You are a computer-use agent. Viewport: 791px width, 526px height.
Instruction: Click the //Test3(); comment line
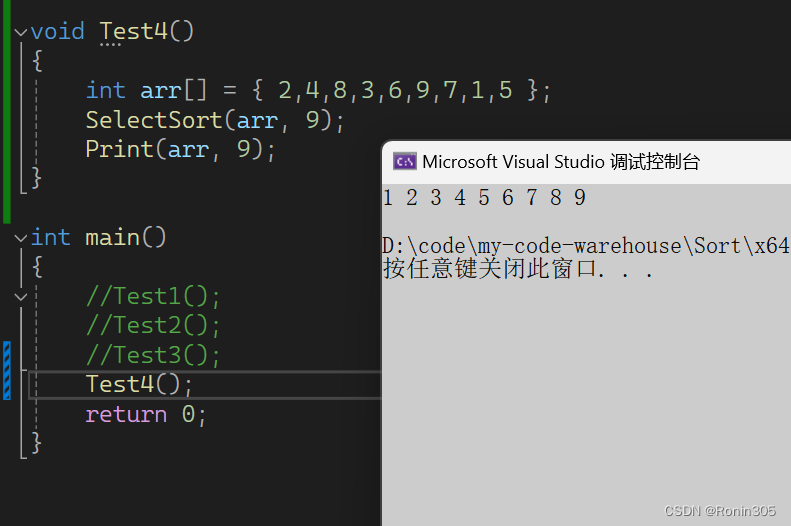(x=152, y=355)
